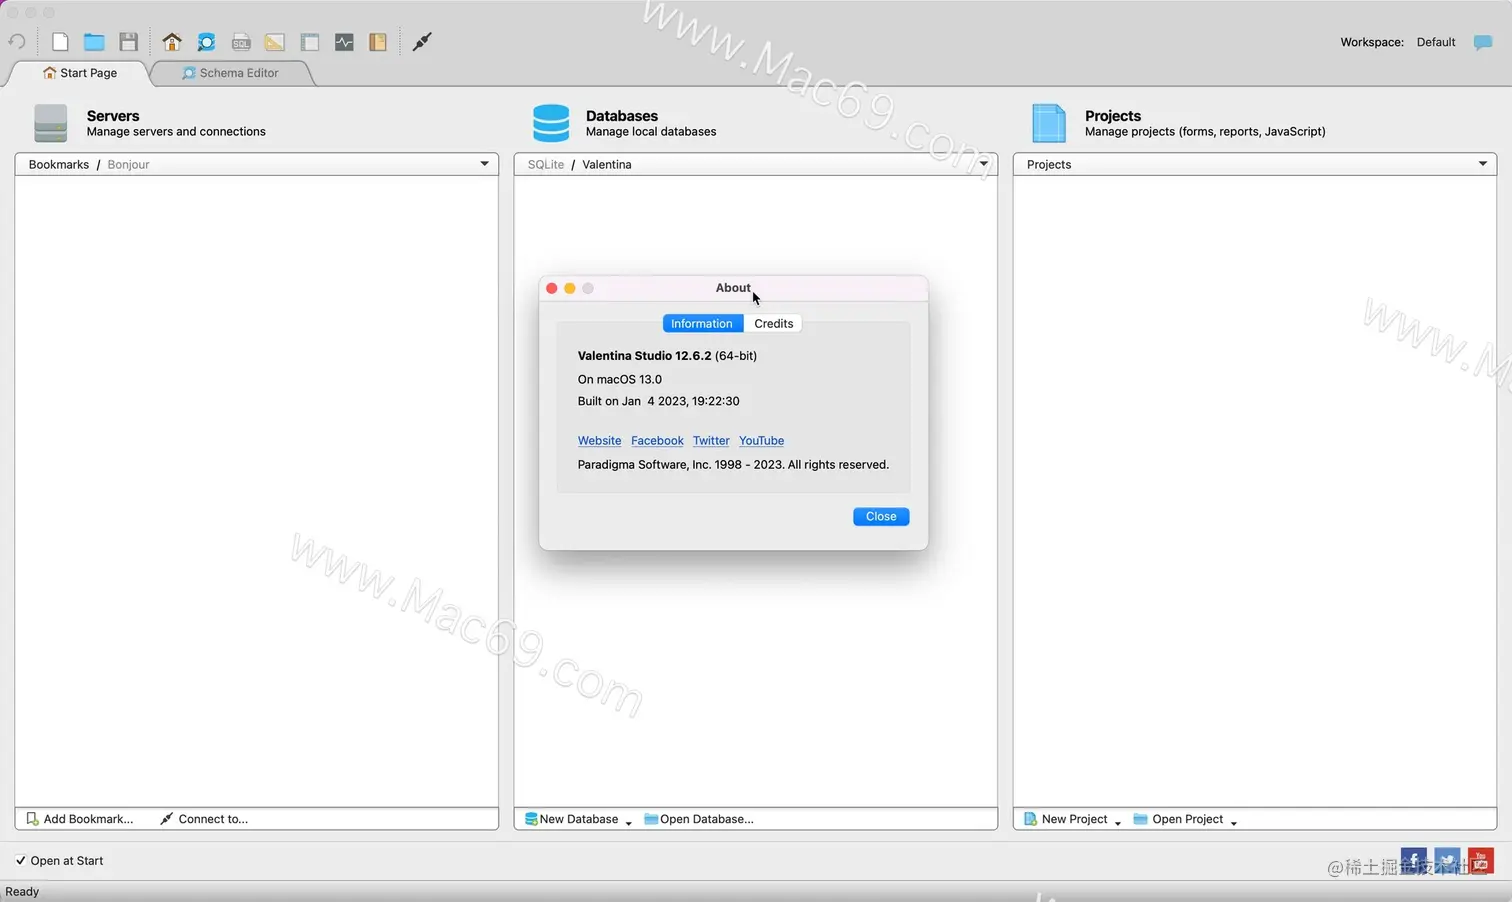The width and height of the screenshot is (1512, 902).
Task: Select the Default workspace selector
Action: coord(1436,42)
